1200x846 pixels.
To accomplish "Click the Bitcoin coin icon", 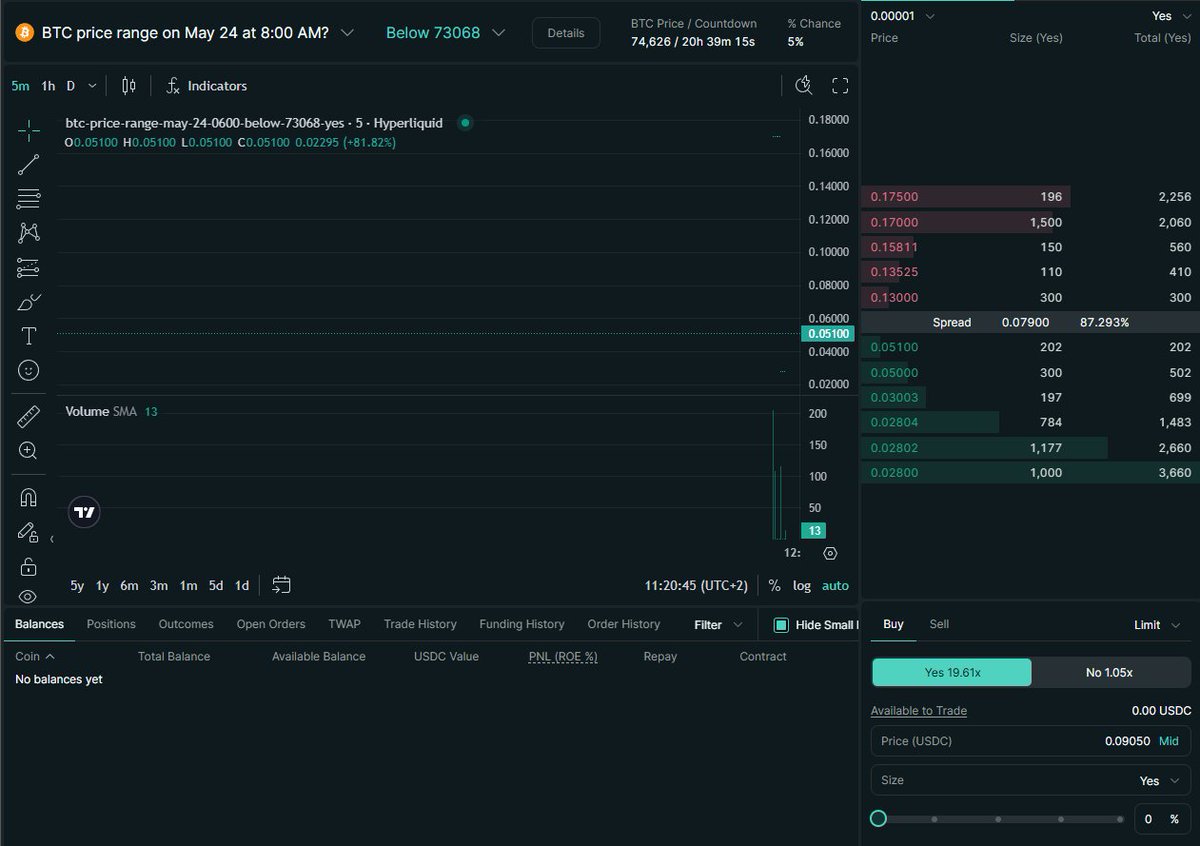I will (24, 33).
